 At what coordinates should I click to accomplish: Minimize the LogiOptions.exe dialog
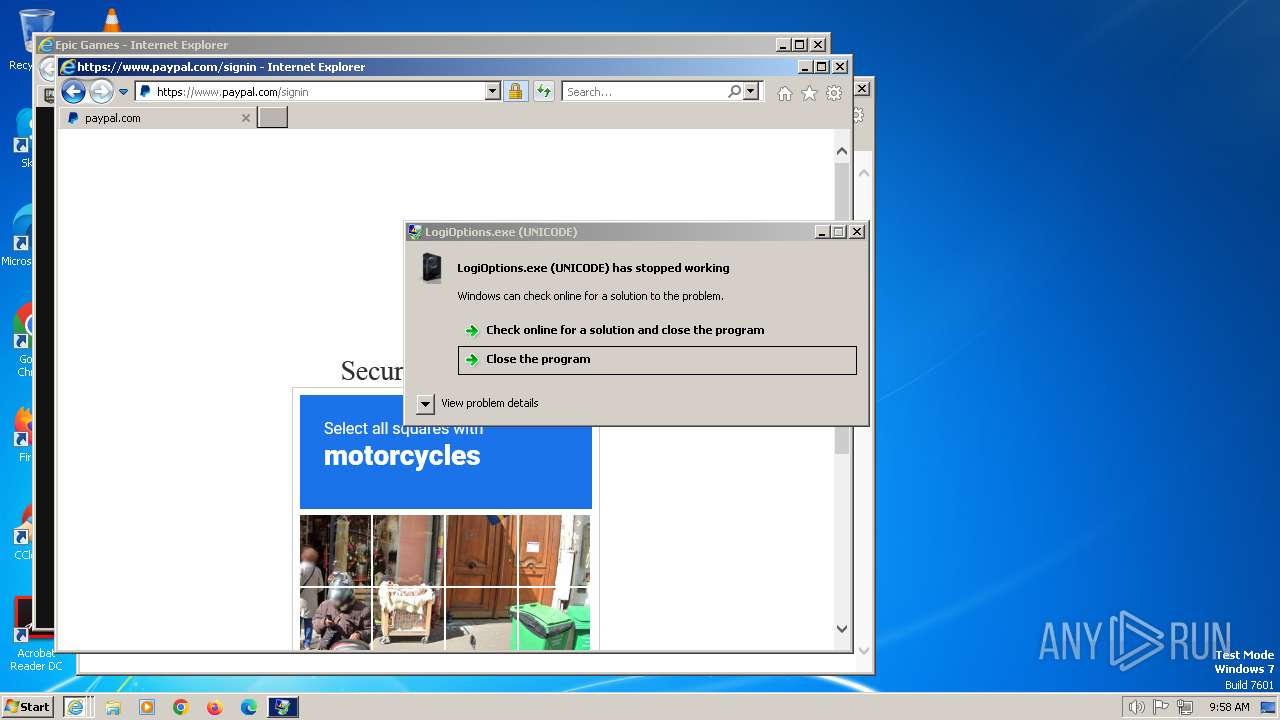pos(822,232)
